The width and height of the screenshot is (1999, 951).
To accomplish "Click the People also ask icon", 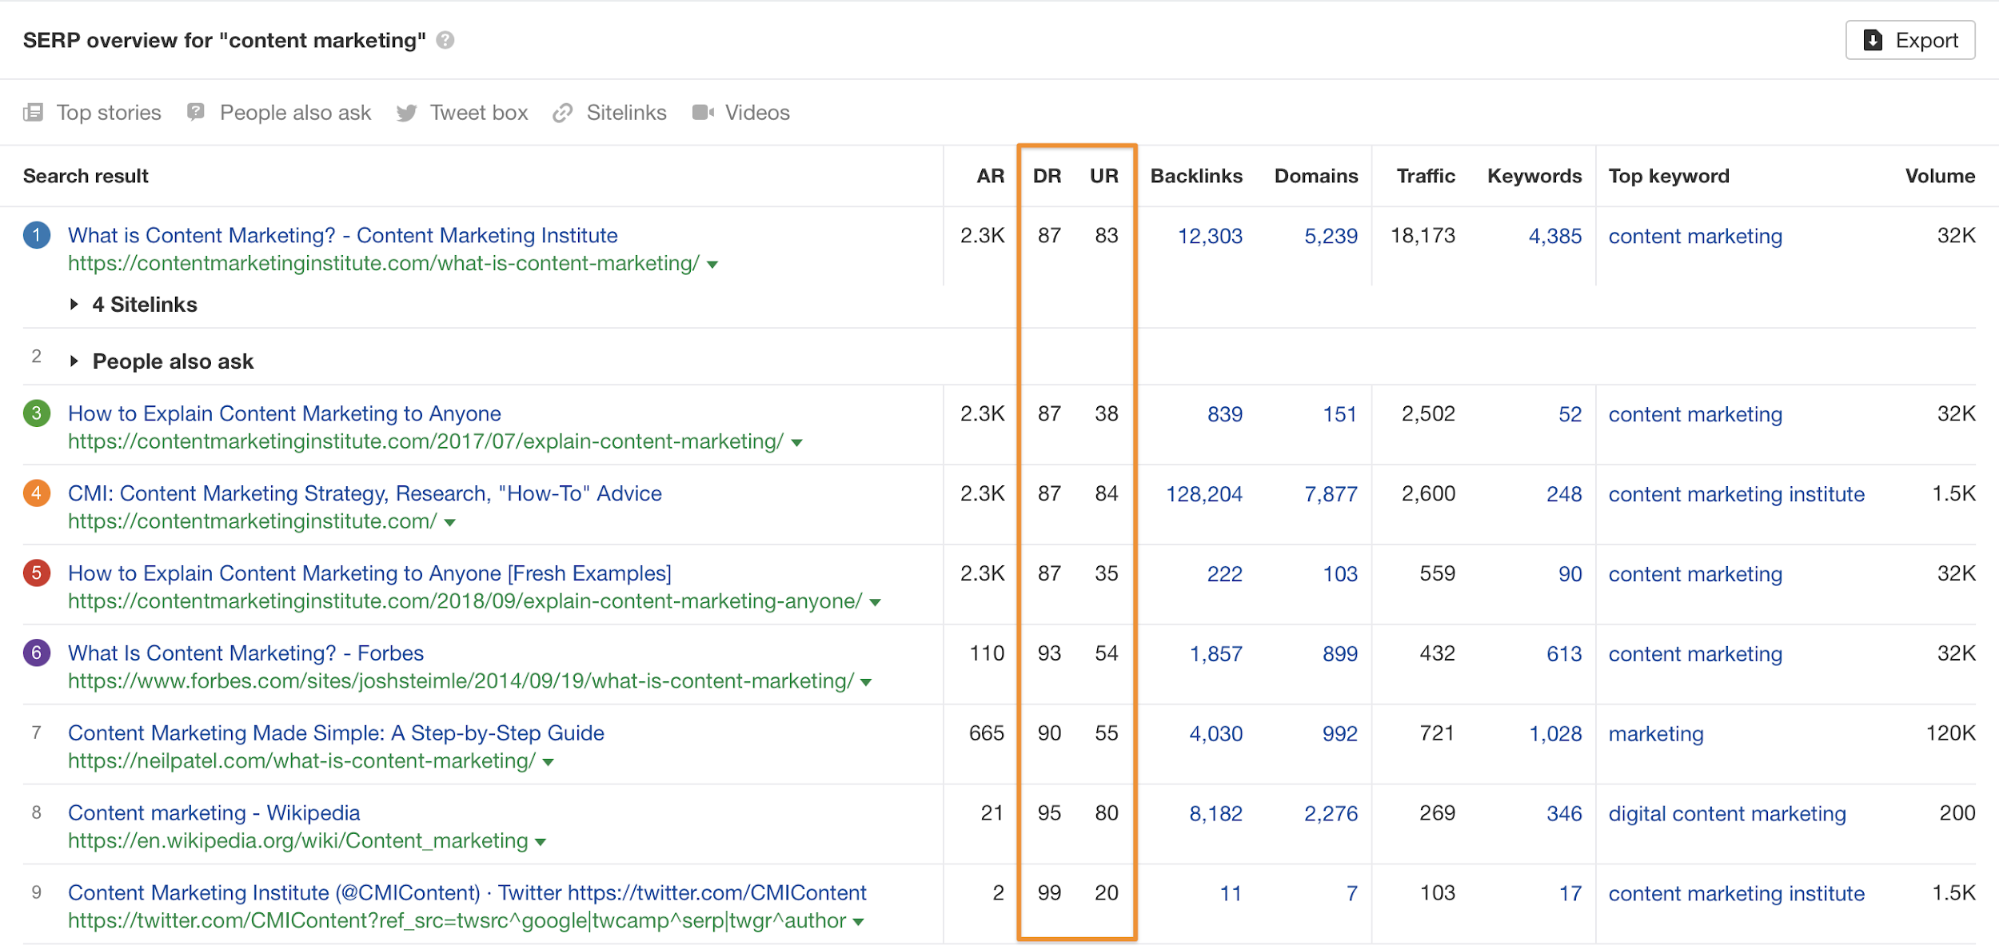I will click(196, 112).
